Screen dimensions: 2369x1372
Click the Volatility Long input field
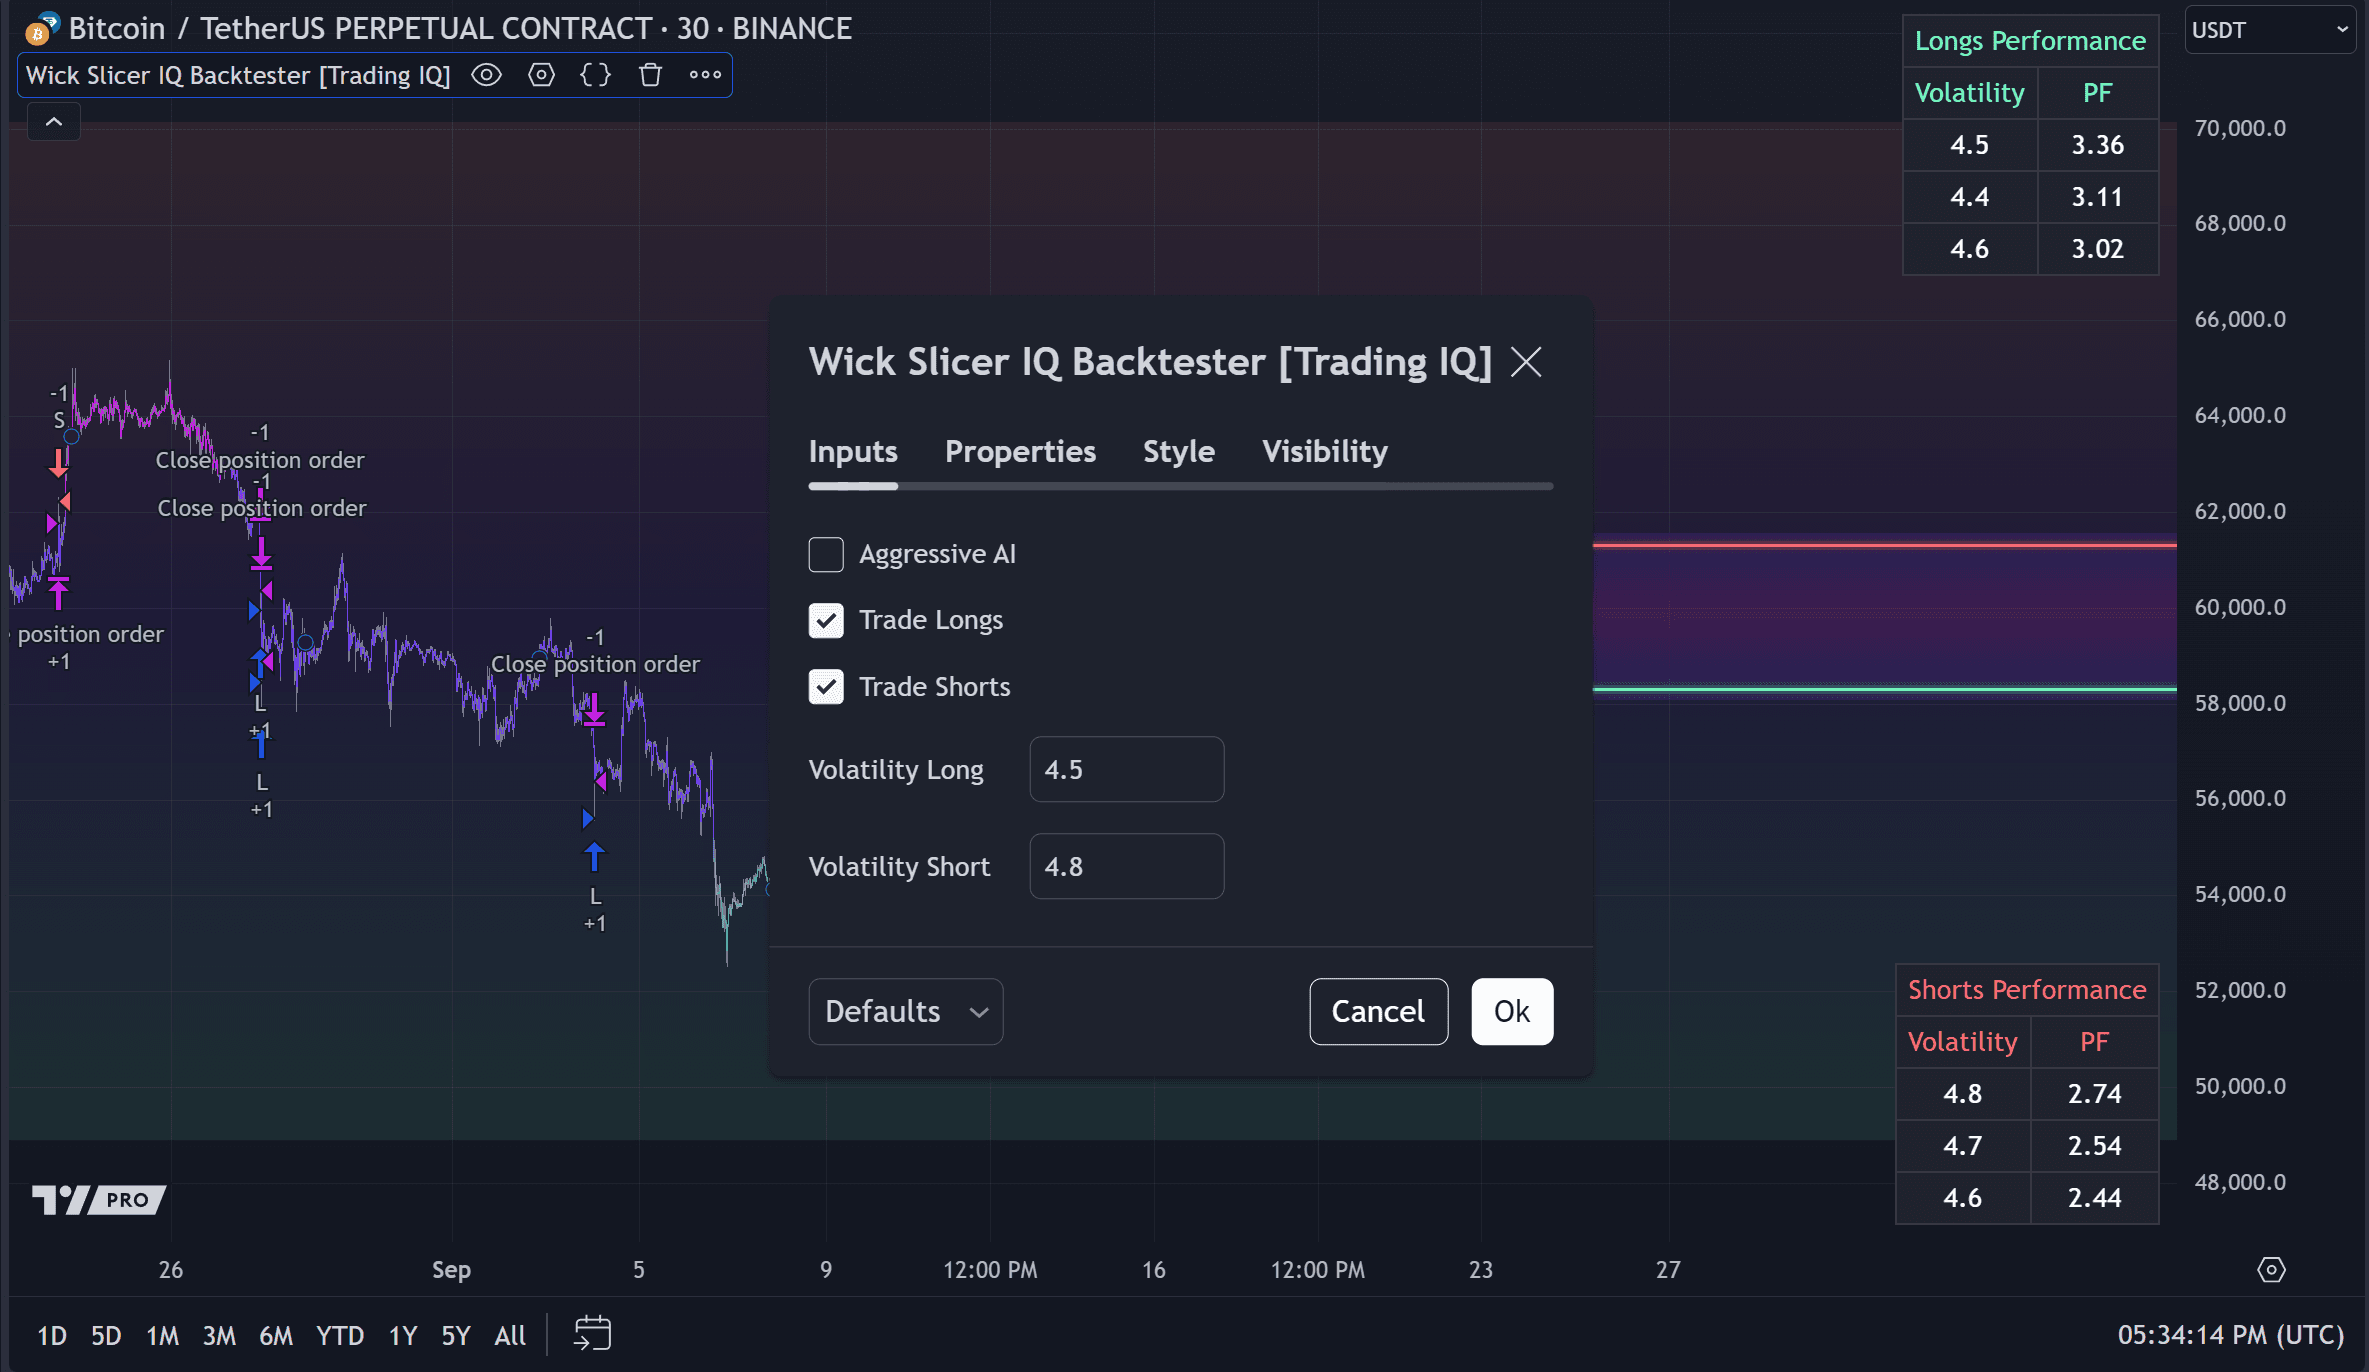(x=1126, y=769)
